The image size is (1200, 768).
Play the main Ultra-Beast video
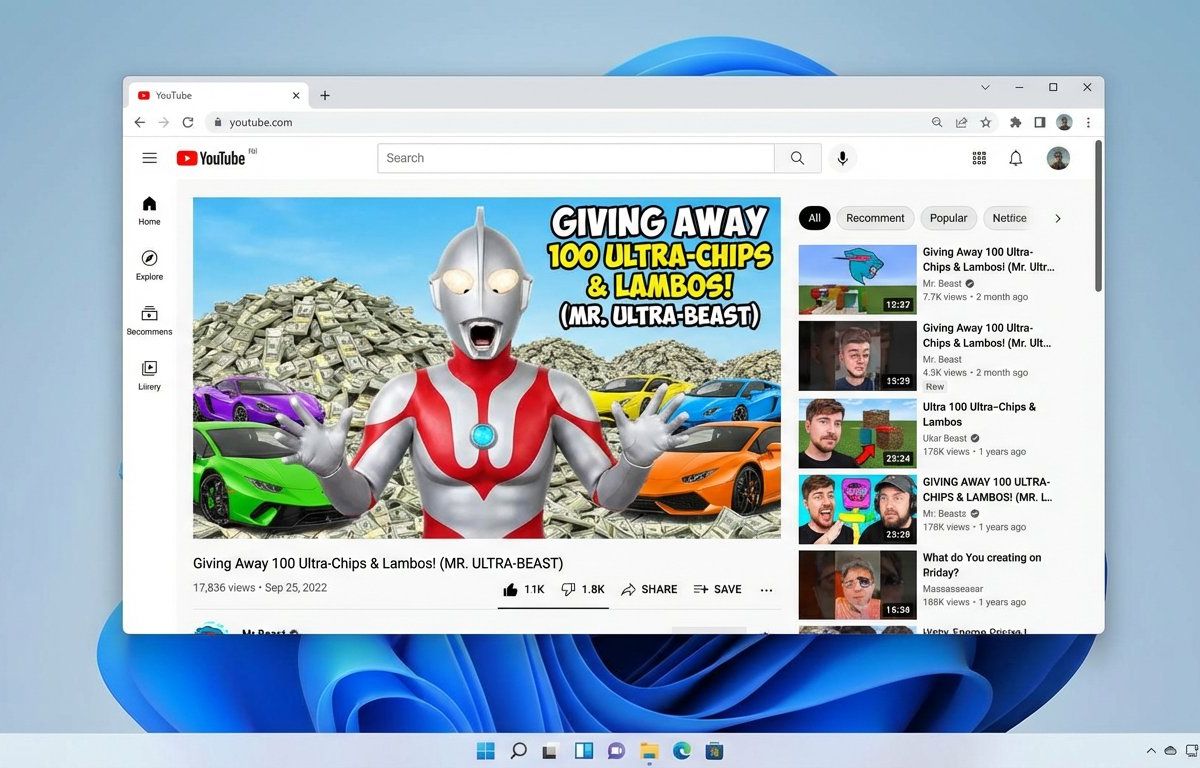pyautogui.click(x=487, y=368)
